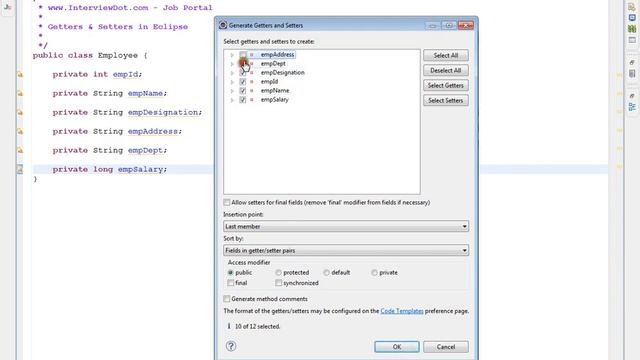Click the info icon beside 10 of 12 selected
This screenshot has height=360, width=640.
(x=229, y=326)
